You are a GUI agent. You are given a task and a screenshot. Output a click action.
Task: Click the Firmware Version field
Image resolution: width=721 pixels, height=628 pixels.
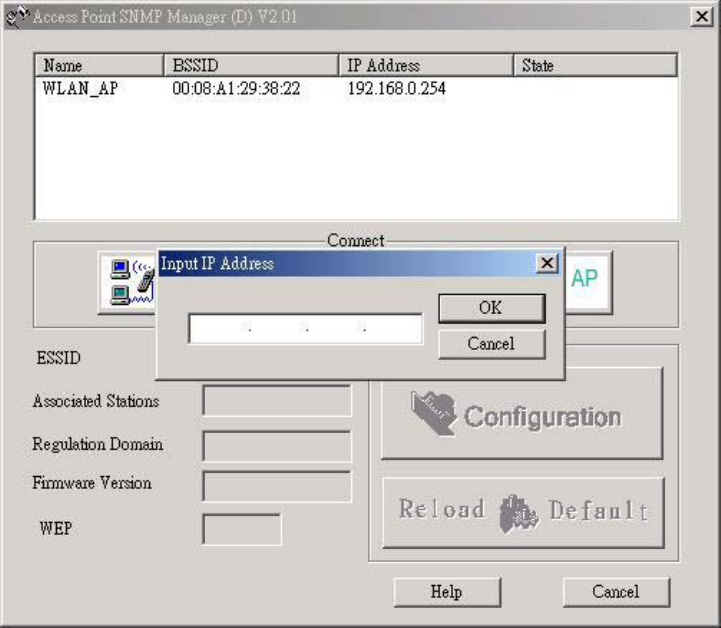[x=277, y=486]
